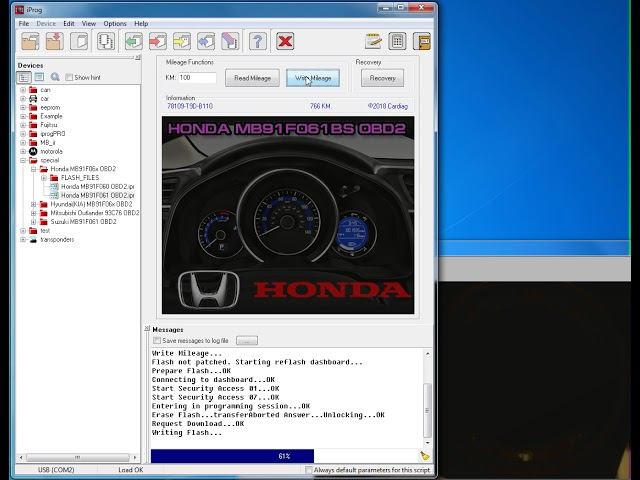The width and height of the screenshot is (640, 480).
Task: Click the pin icon of Messages panel
Action: (147, 329)
